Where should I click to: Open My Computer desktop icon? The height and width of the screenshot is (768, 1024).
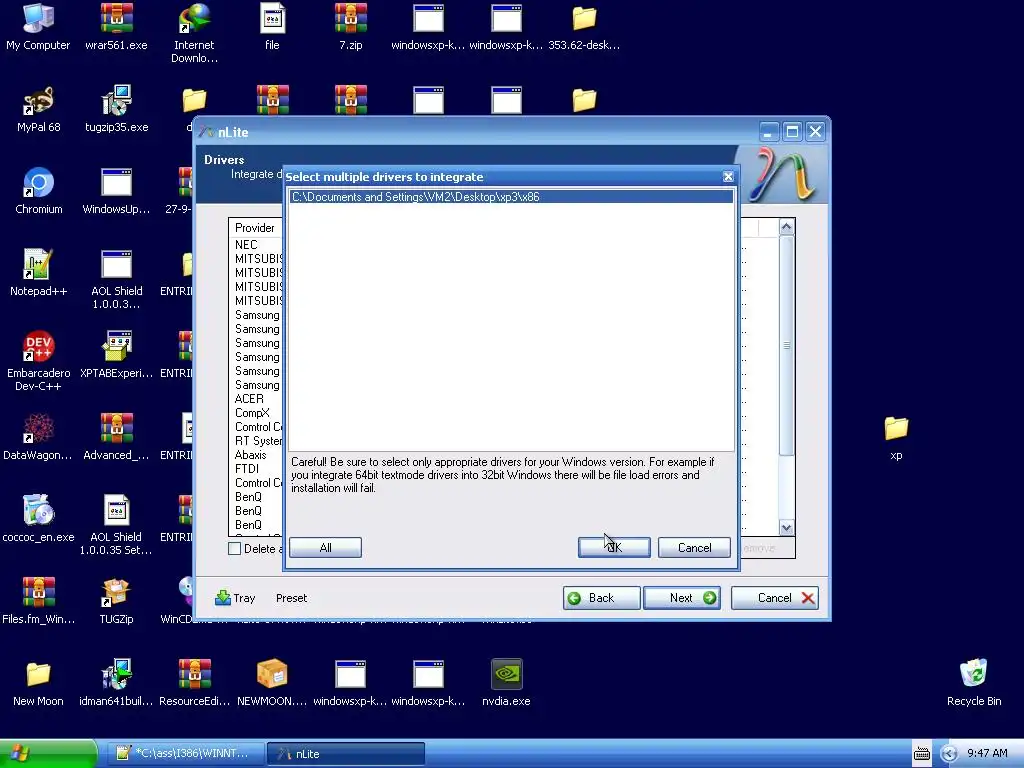[38, 27]
